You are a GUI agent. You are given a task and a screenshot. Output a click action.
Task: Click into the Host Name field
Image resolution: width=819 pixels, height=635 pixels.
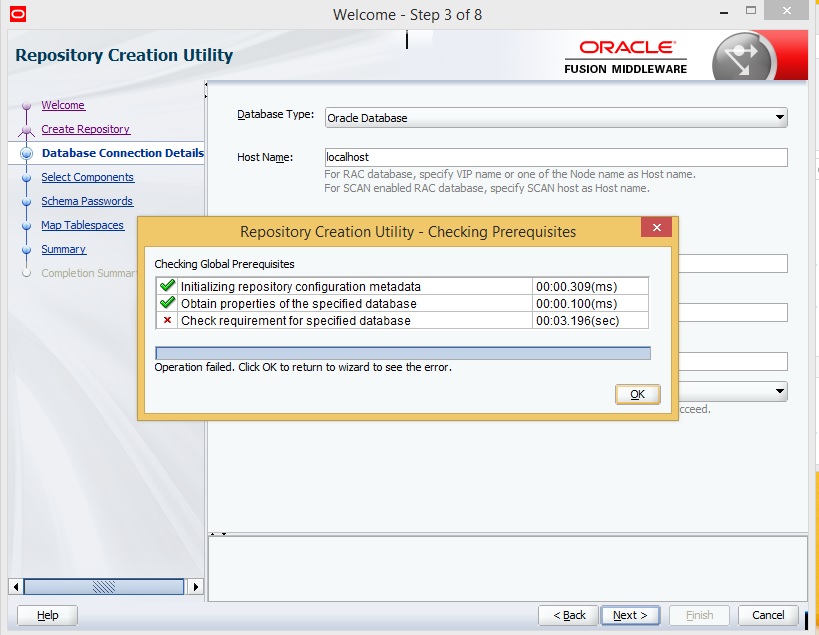click(556, 157)
